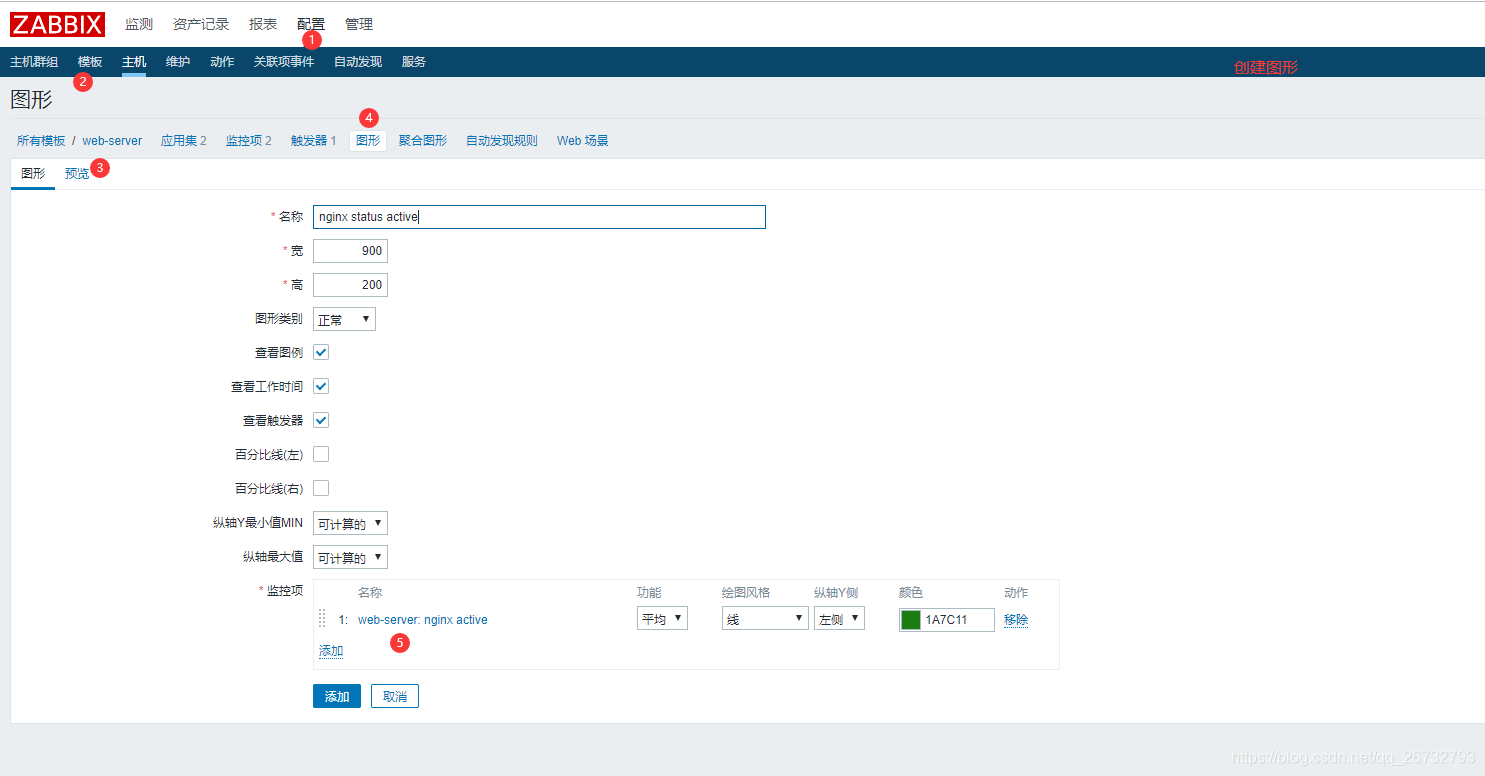Focus the 宽 width field
This screenshot has width=1485, height=776.
tap(350, 251)
